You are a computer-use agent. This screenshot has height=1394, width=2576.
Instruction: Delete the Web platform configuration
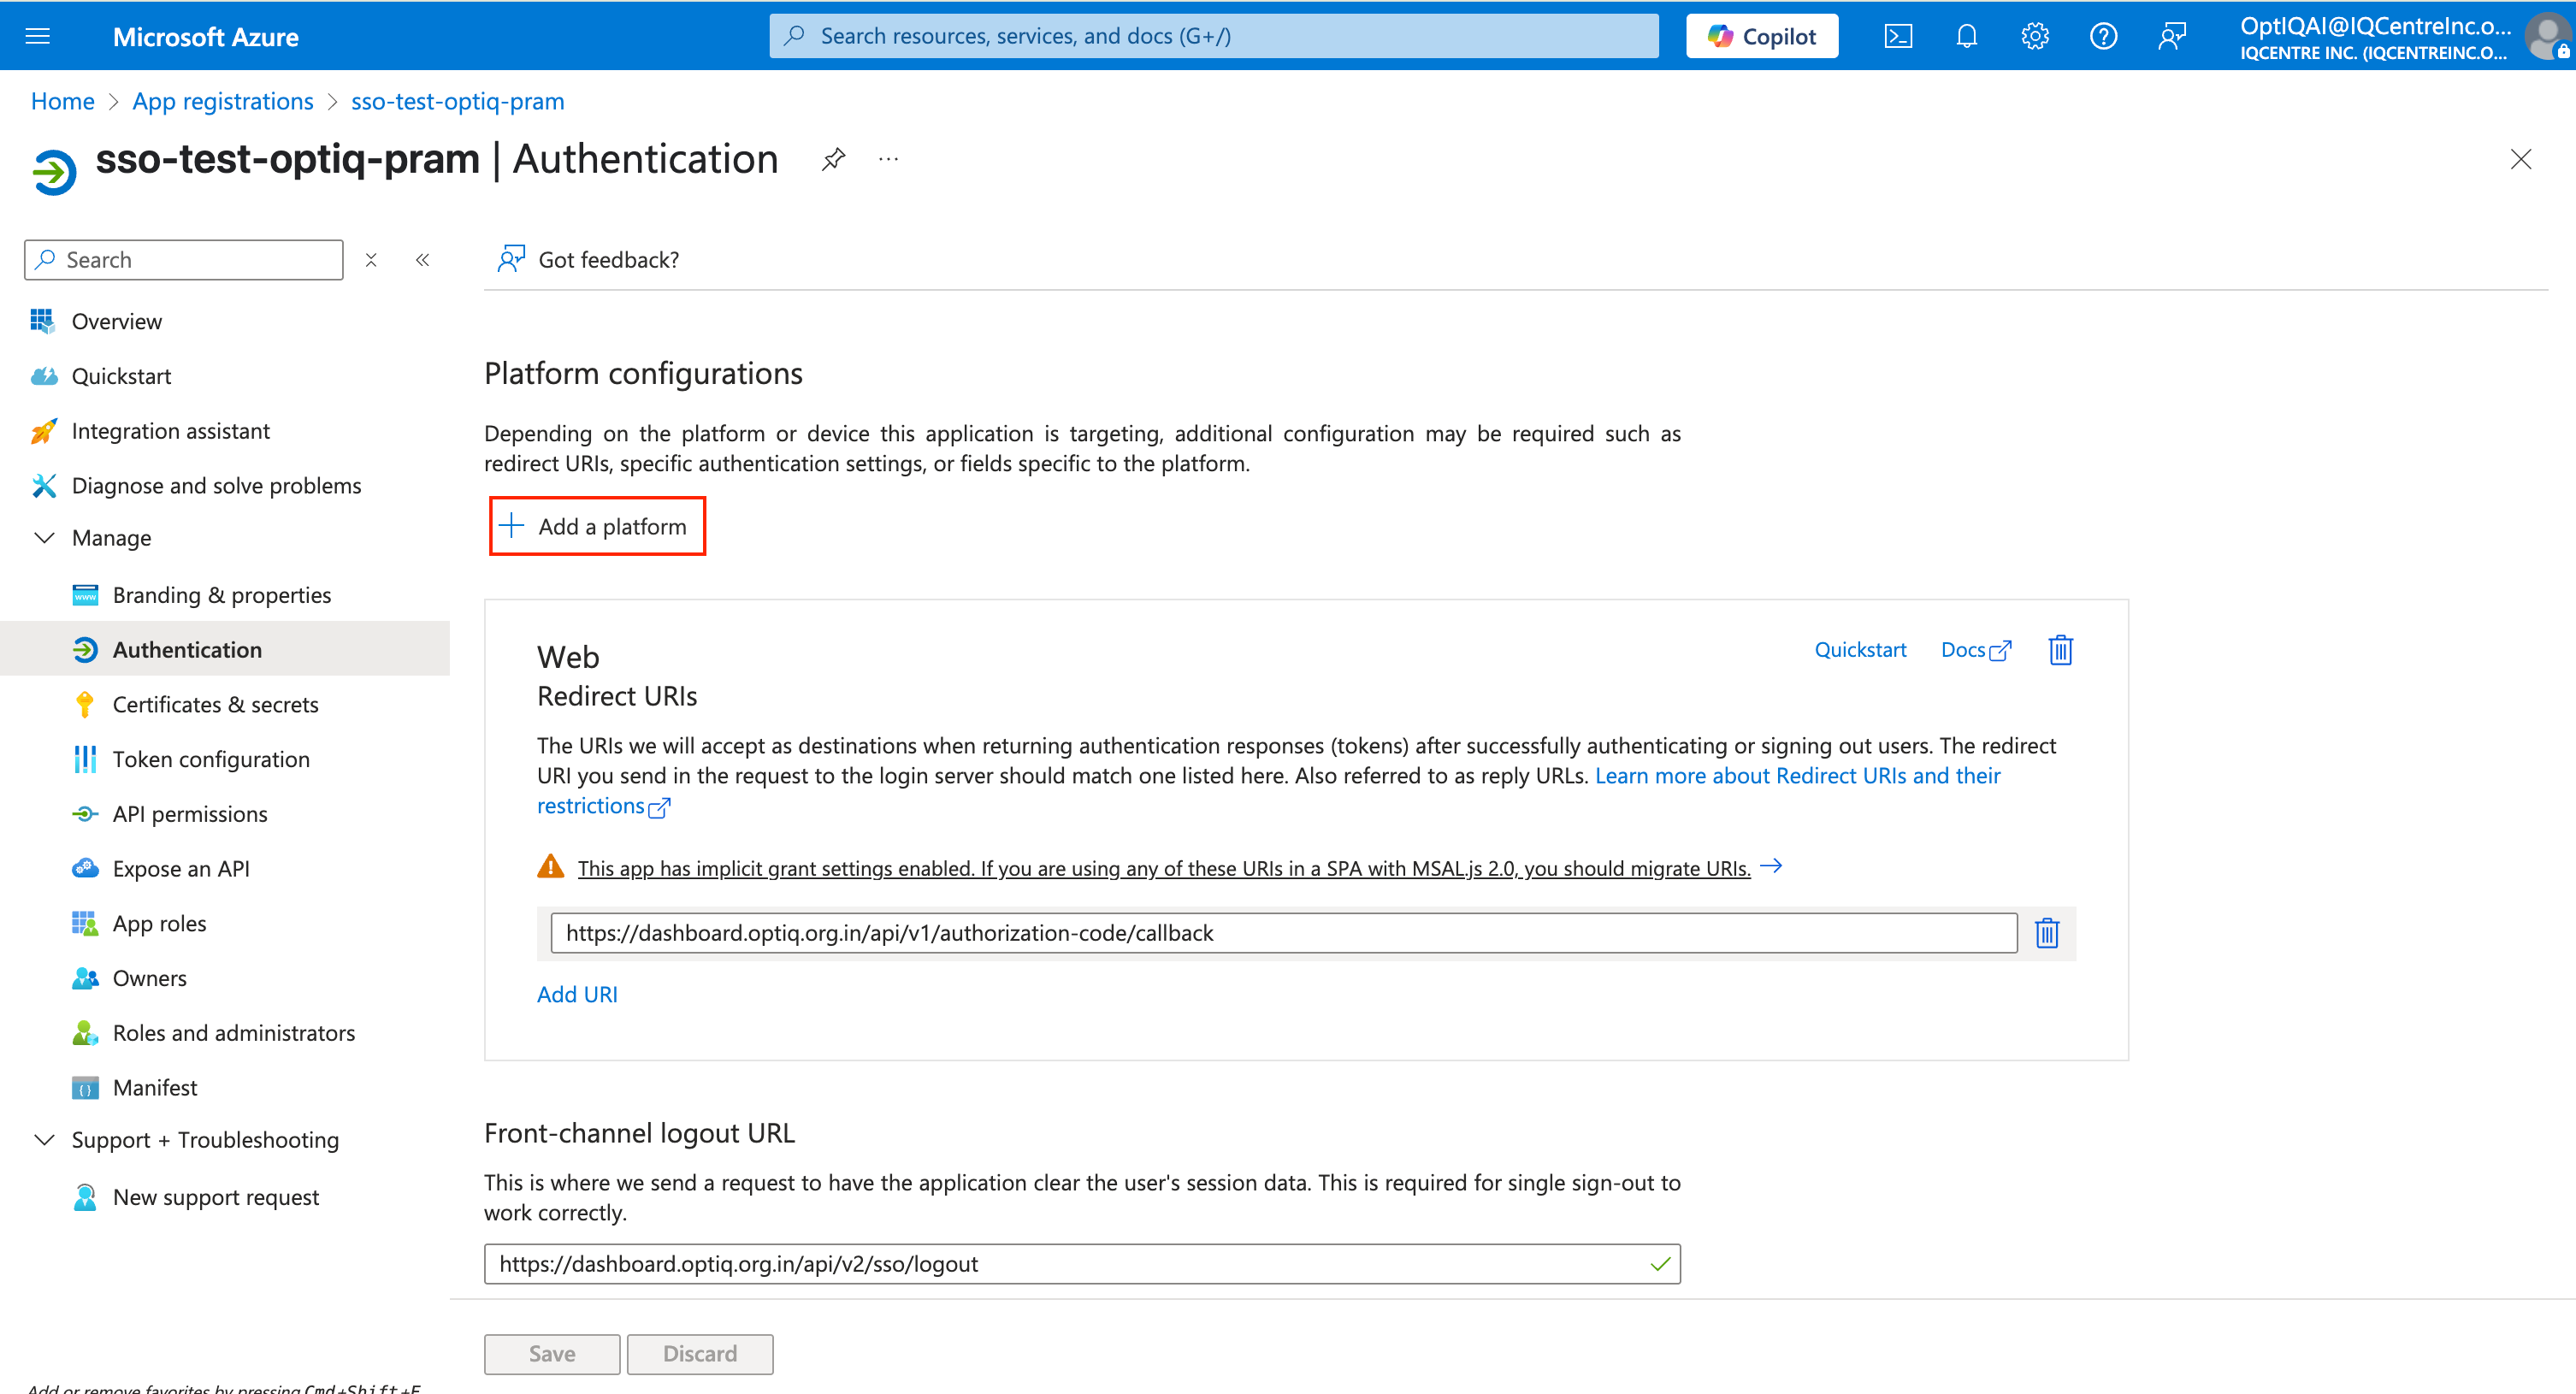(2060, 650)
